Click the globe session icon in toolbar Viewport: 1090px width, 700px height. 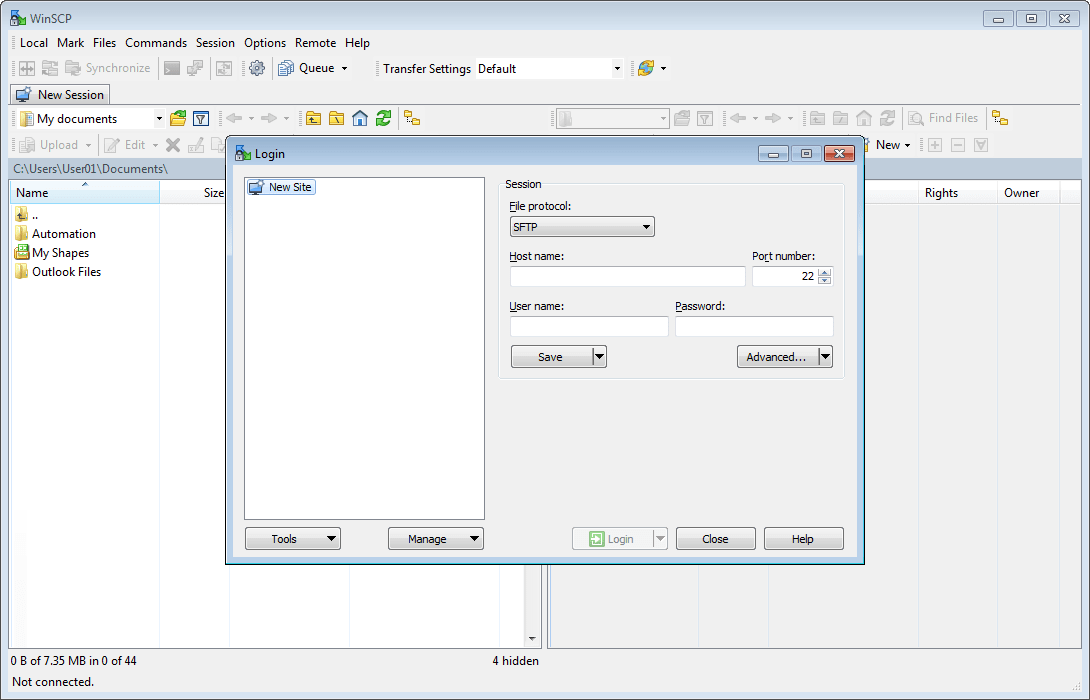click(x=646, y=68)
